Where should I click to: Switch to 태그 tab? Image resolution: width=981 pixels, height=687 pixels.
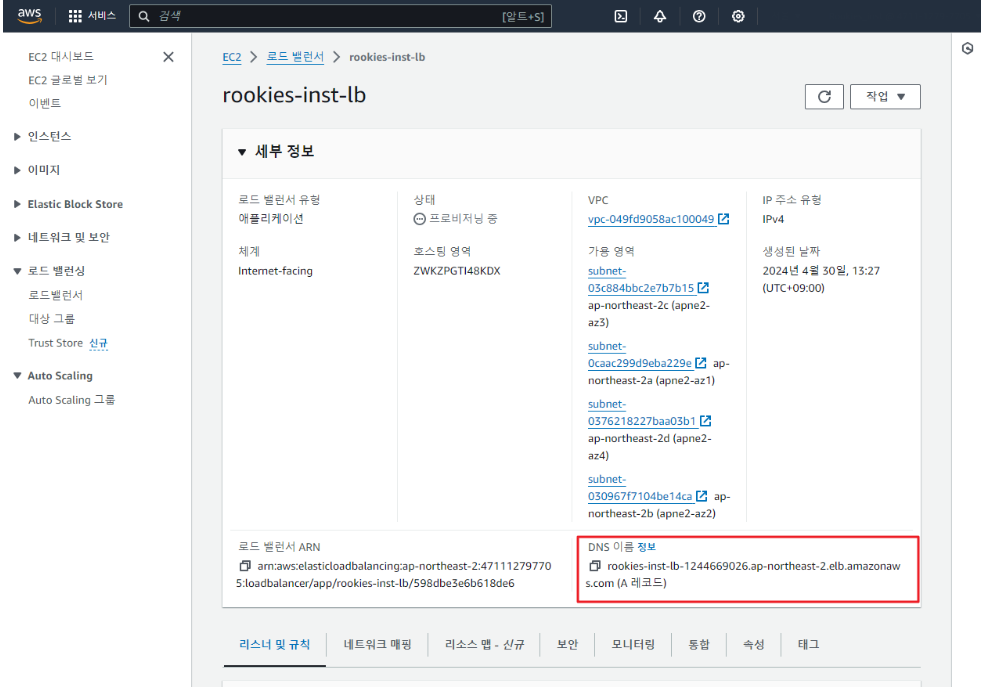(808, 644)
